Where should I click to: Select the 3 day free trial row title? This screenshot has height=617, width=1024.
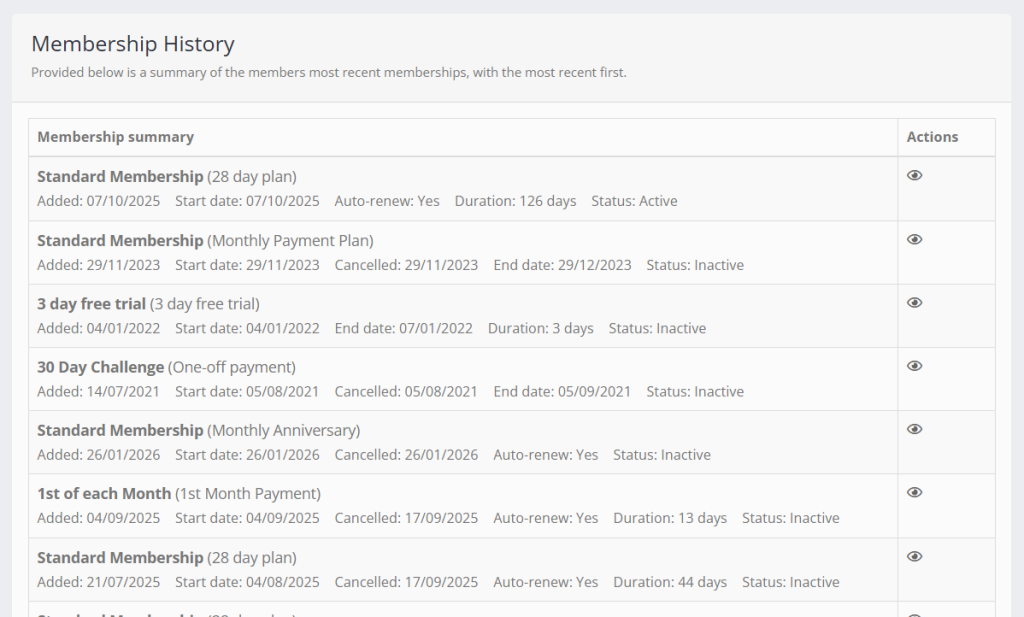[x=92, y=304]
